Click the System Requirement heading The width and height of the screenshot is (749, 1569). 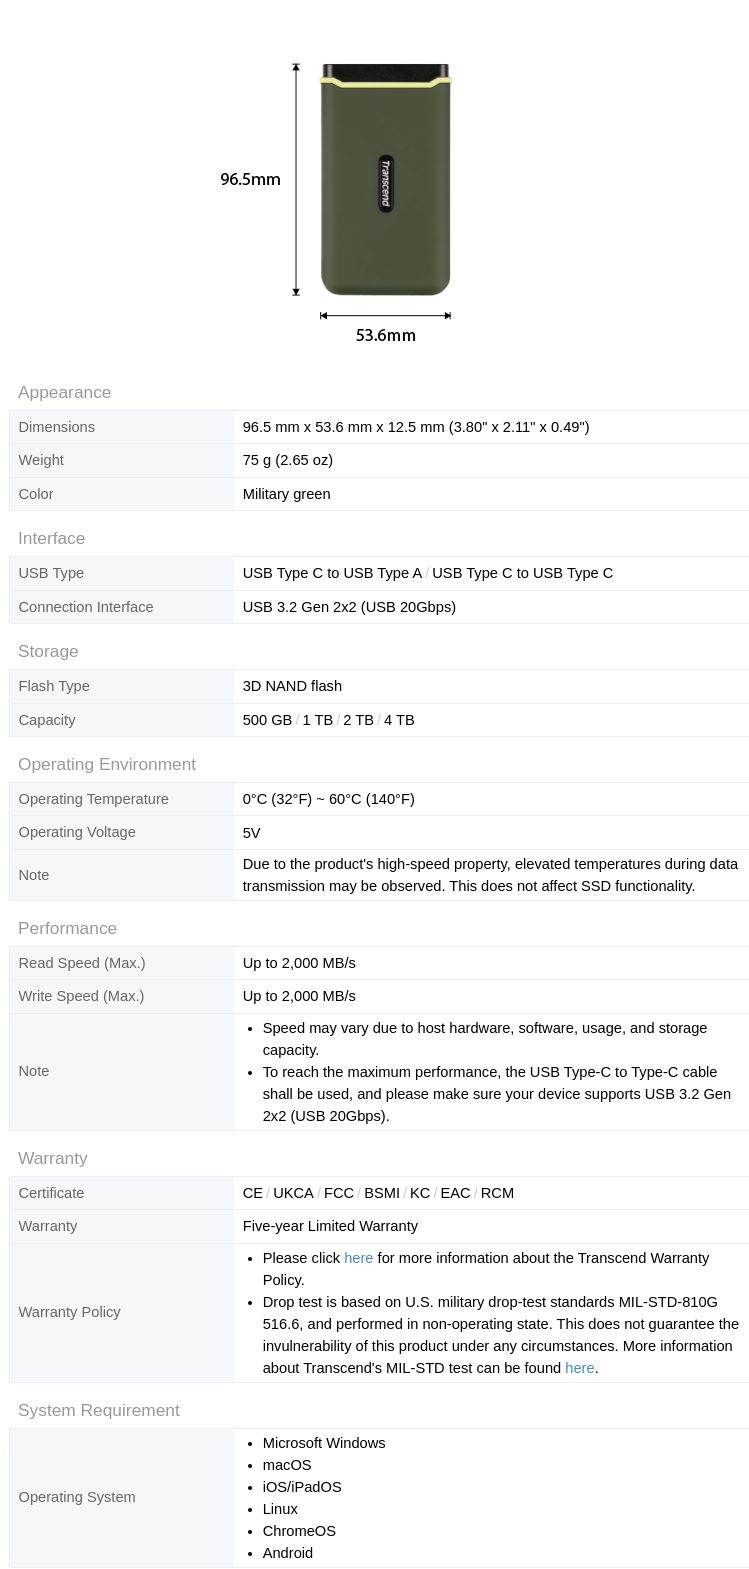[98, 1410]
